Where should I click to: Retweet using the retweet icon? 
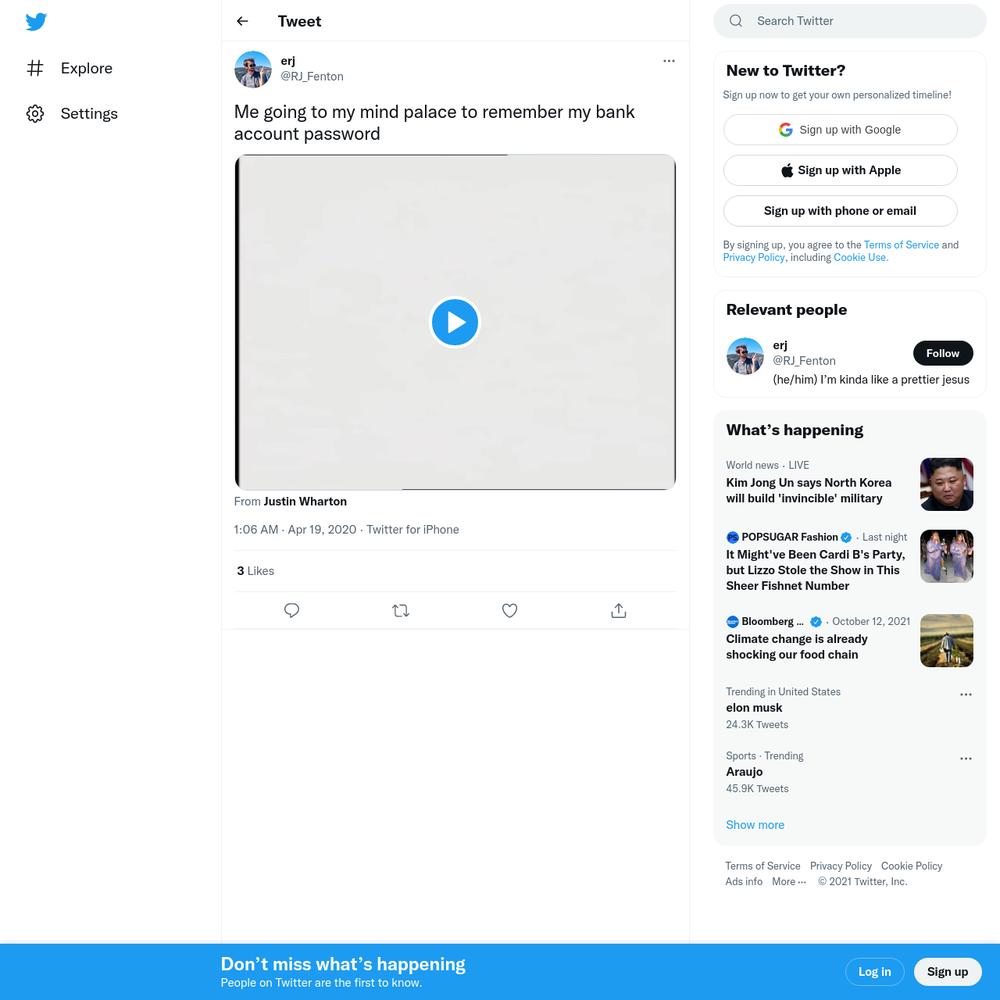coord(401,610)
